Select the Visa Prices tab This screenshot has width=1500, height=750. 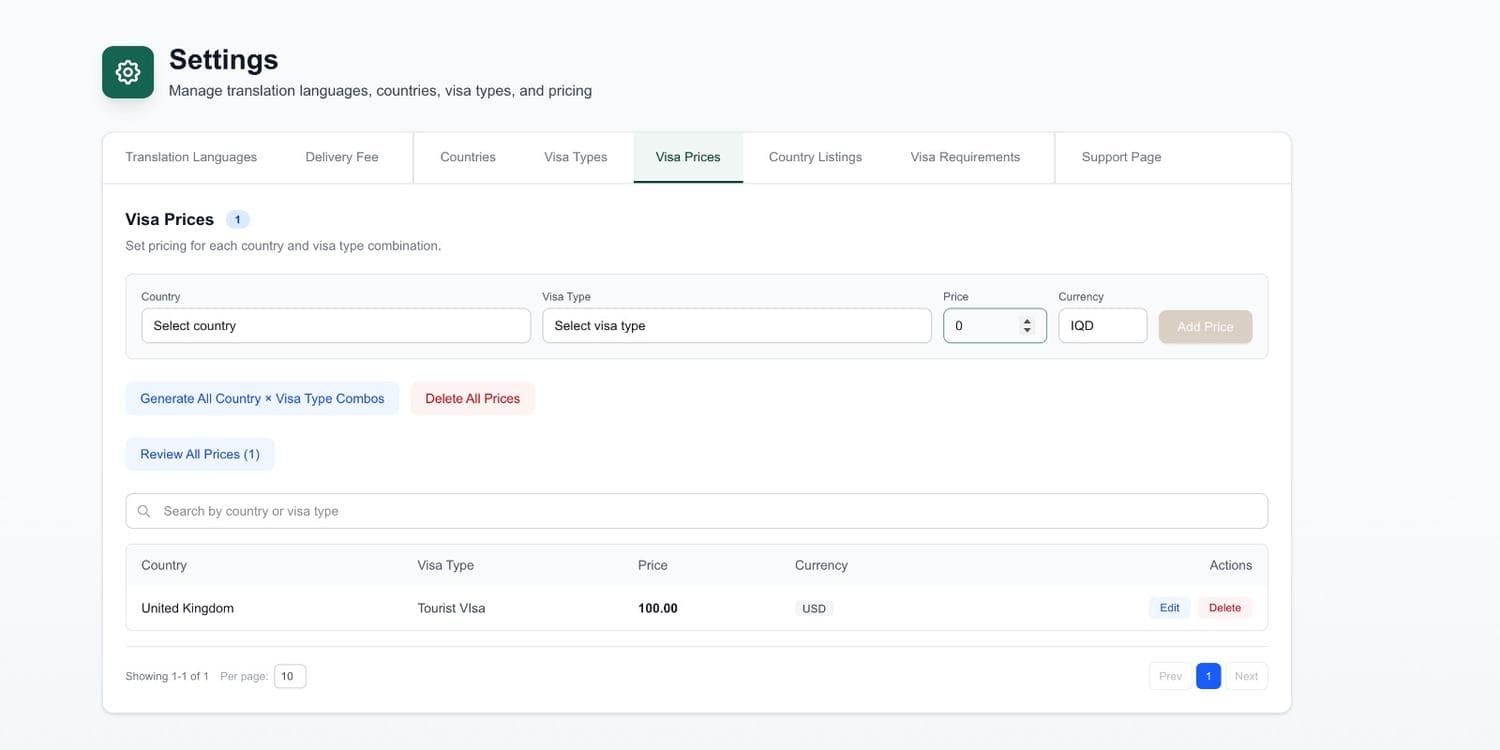click(x=688, y=157)
